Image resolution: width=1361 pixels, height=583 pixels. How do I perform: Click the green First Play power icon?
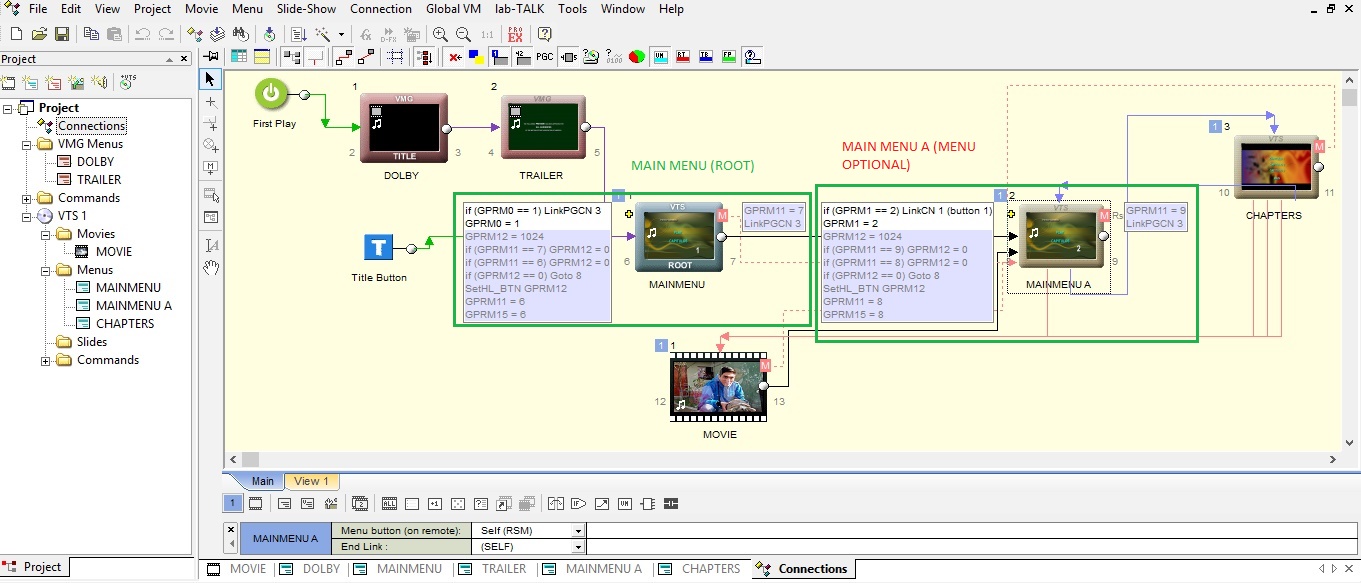(x=271, y=95)
